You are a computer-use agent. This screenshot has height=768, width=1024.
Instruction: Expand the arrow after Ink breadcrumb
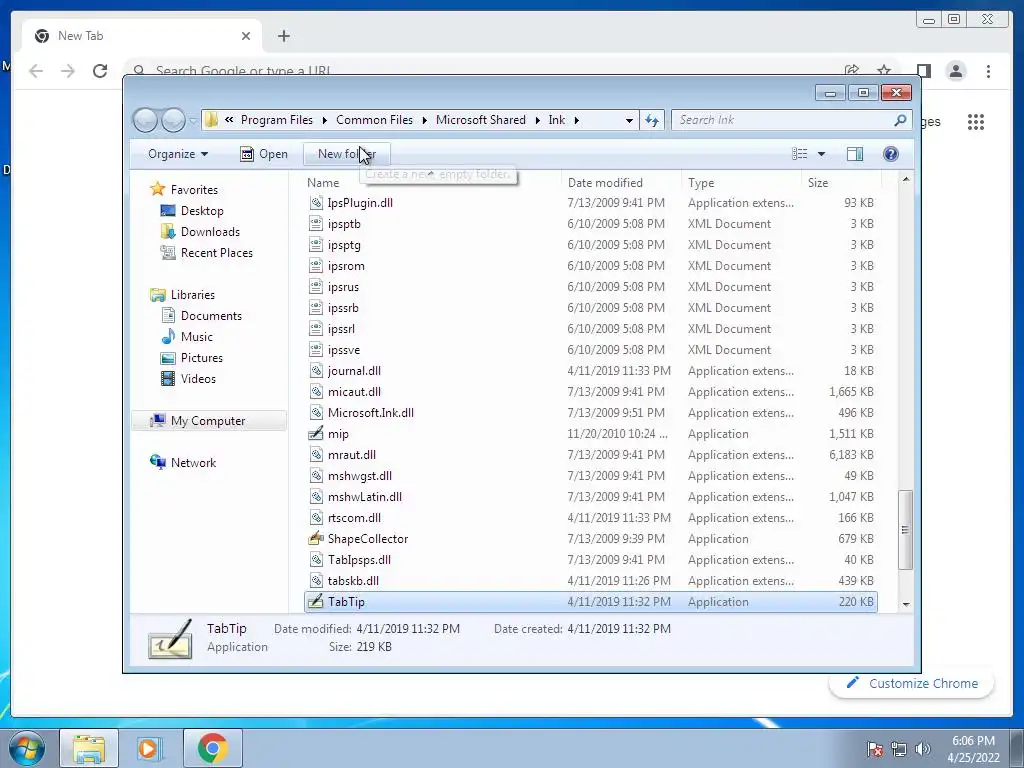577,120
